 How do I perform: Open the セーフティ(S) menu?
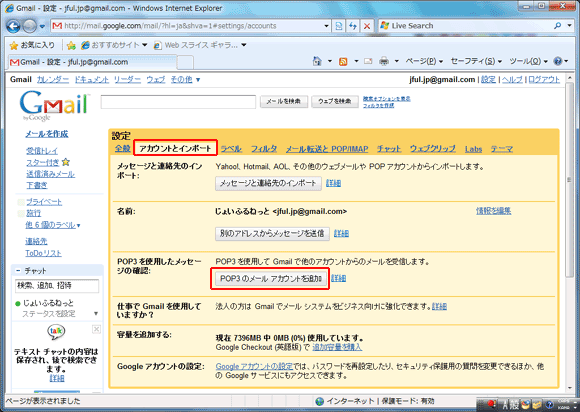pos(476,61)
